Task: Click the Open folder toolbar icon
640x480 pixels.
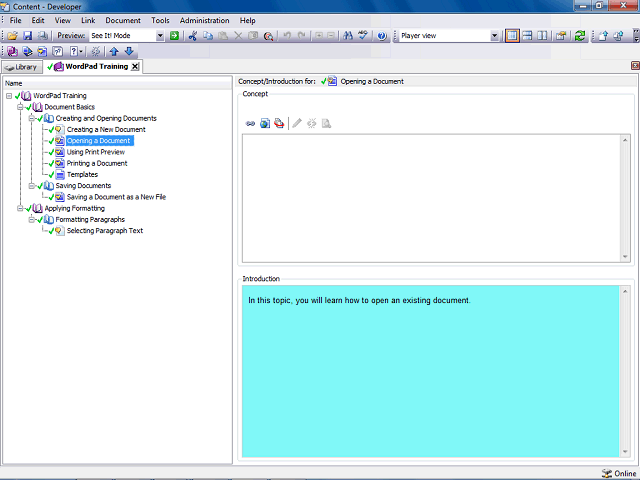Action: [x=12, y=36]
